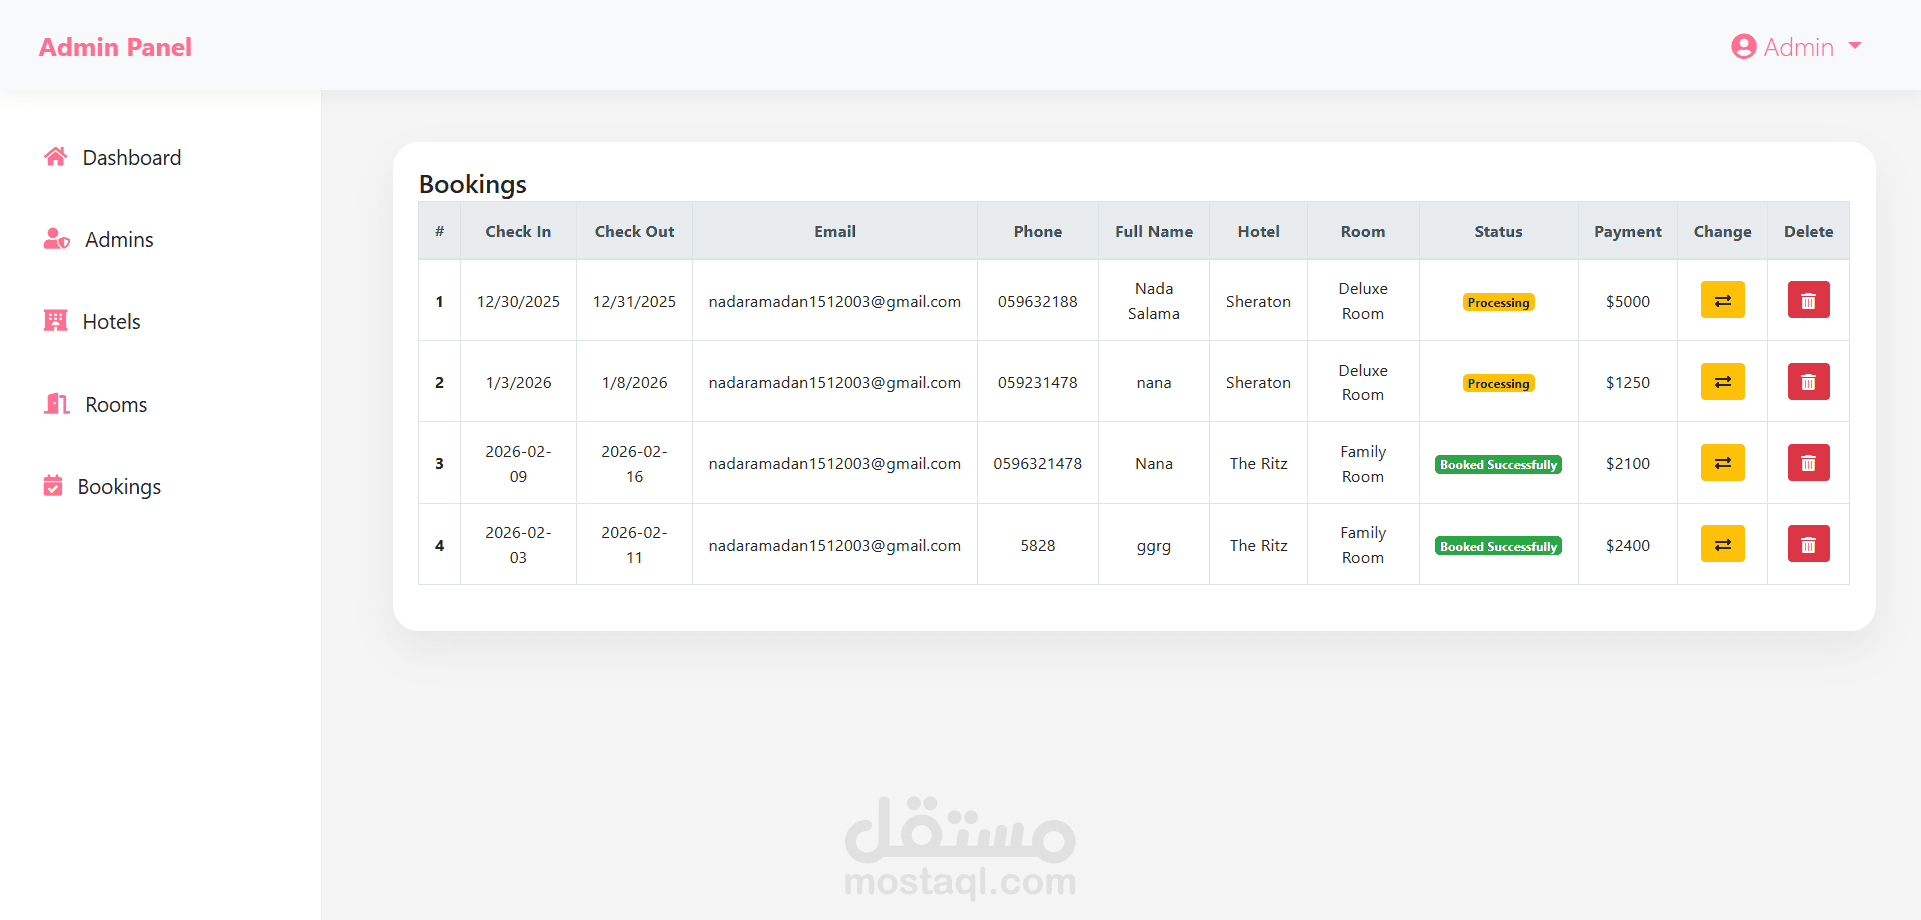
Task: Click the Bookings calendar icon
Action: [53, 486]
